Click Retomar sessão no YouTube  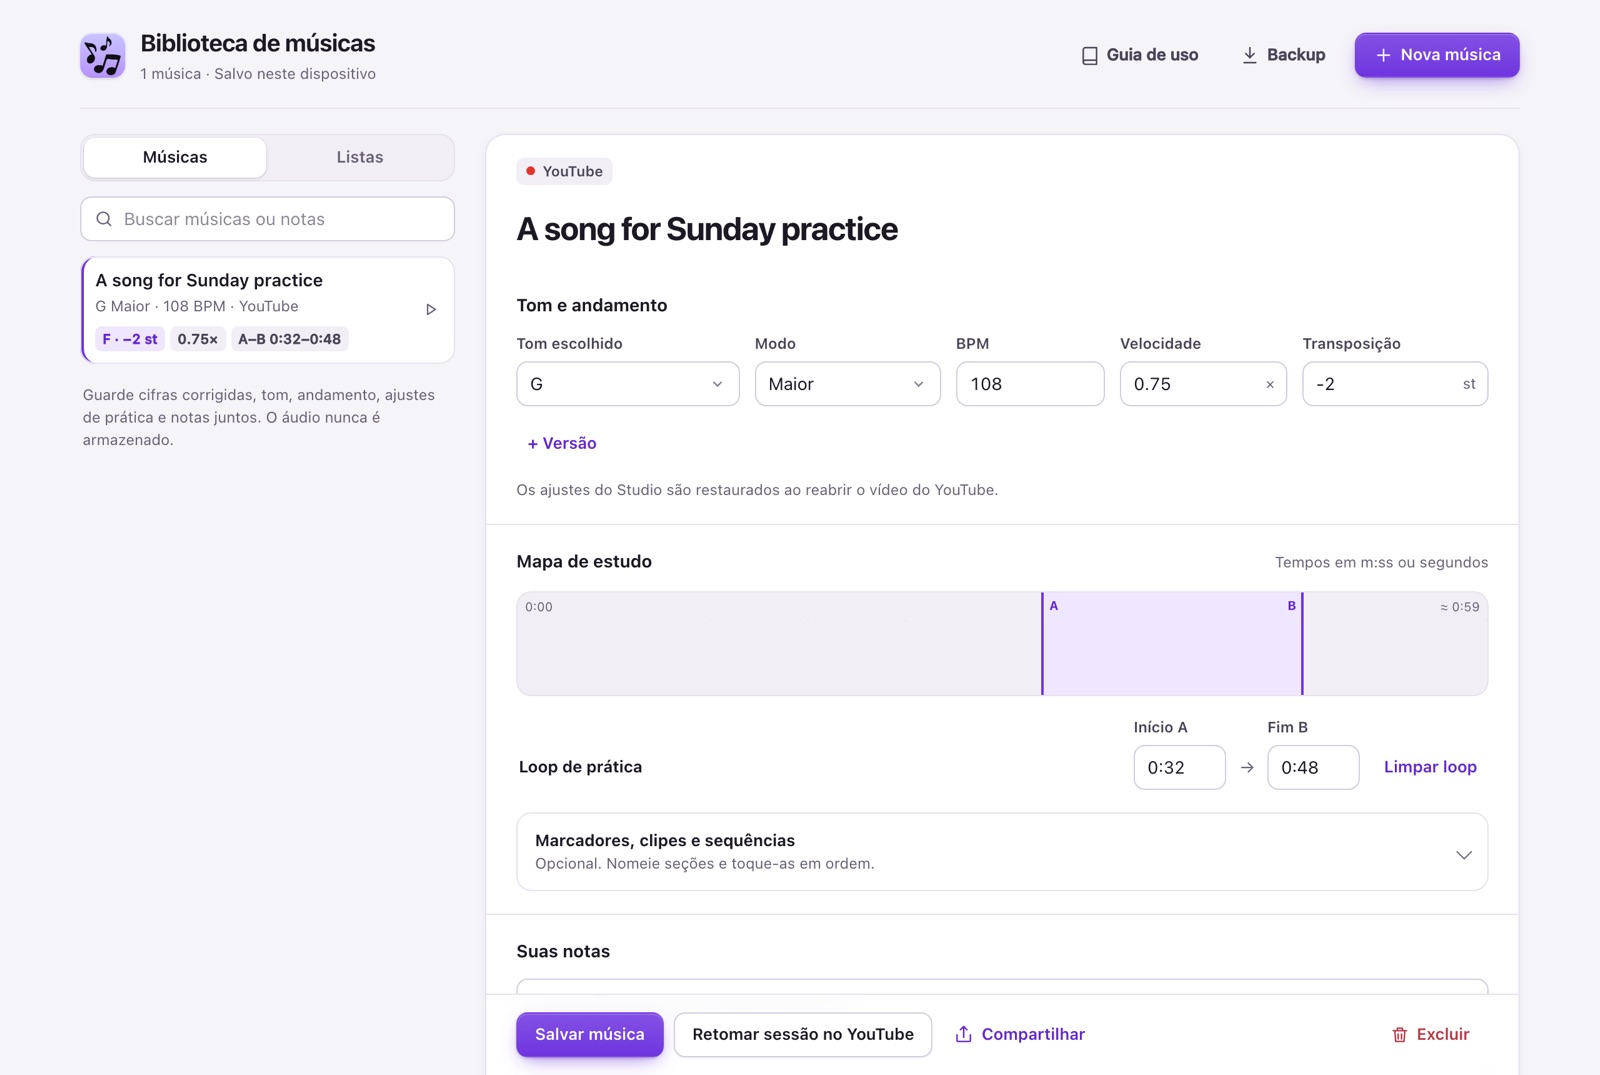click(x=803, y=1034)
